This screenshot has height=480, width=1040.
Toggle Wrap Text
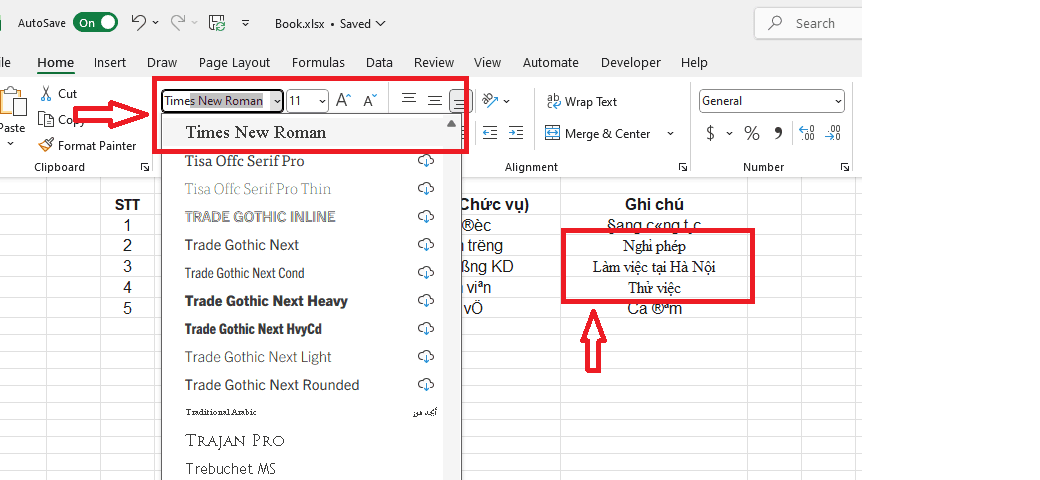coord(582,101)
